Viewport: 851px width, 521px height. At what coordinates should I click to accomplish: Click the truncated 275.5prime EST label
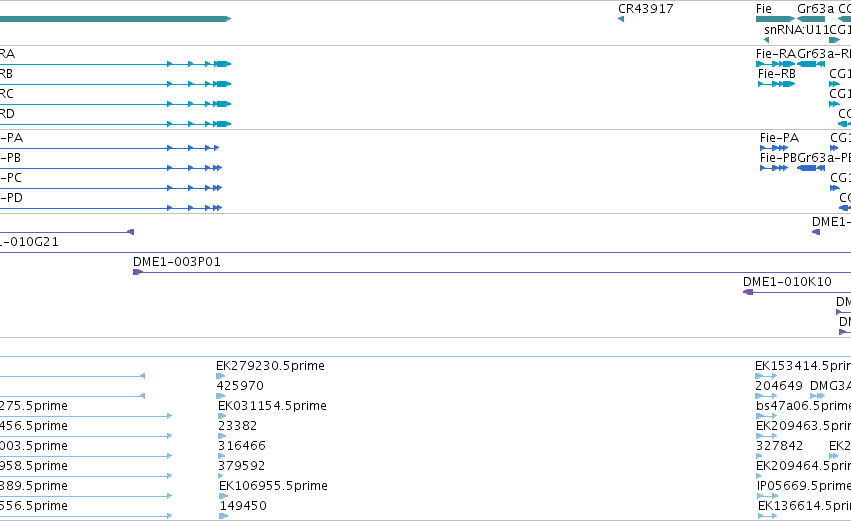[34, 406]
